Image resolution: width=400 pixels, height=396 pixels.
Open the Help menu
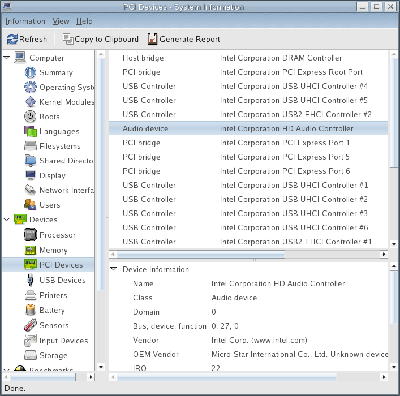pyautogui.click(x=84, y=21)
